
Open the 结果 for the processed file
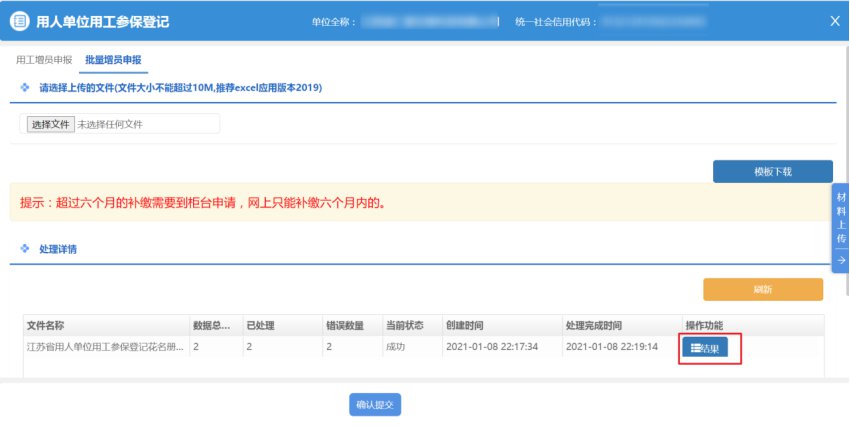(705, 347)
